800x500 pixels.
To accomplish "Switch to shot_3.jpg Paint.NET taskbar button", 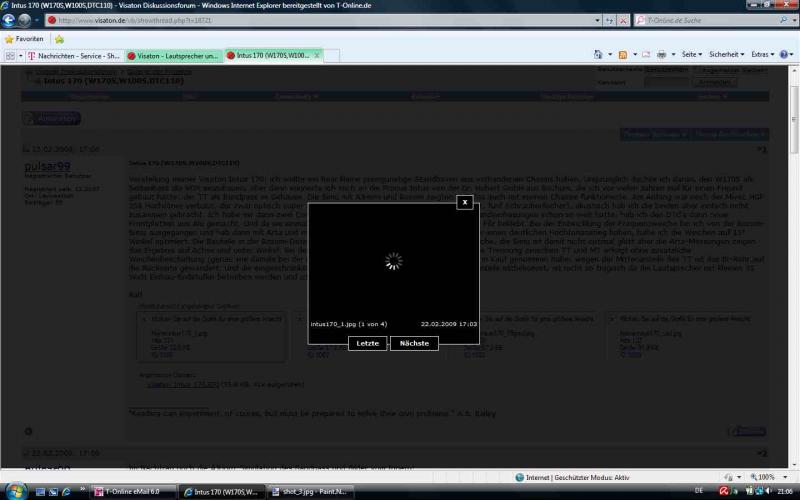I will click(x=311, y=492).
